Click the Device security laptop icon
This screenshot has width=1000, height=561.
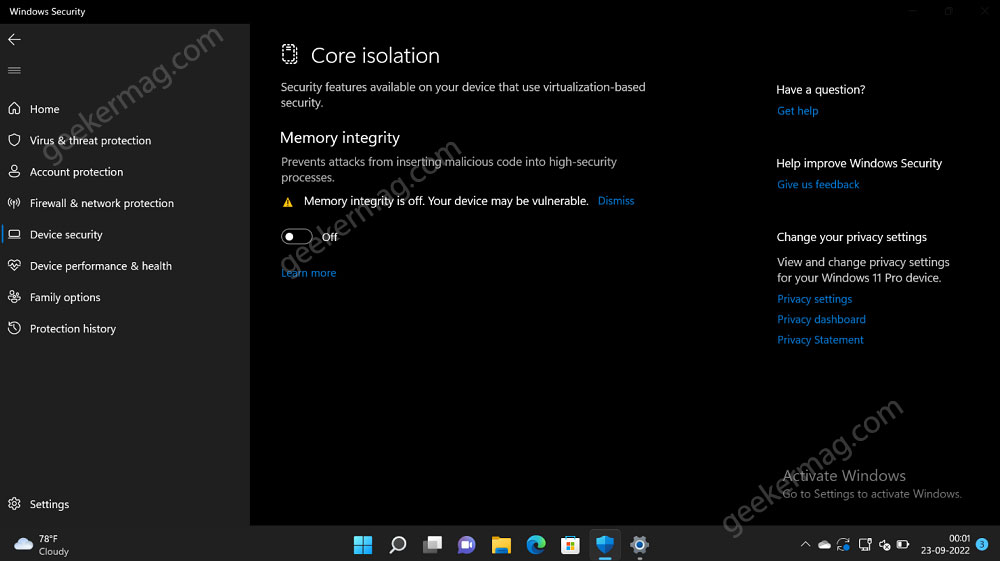click(14, 234)
